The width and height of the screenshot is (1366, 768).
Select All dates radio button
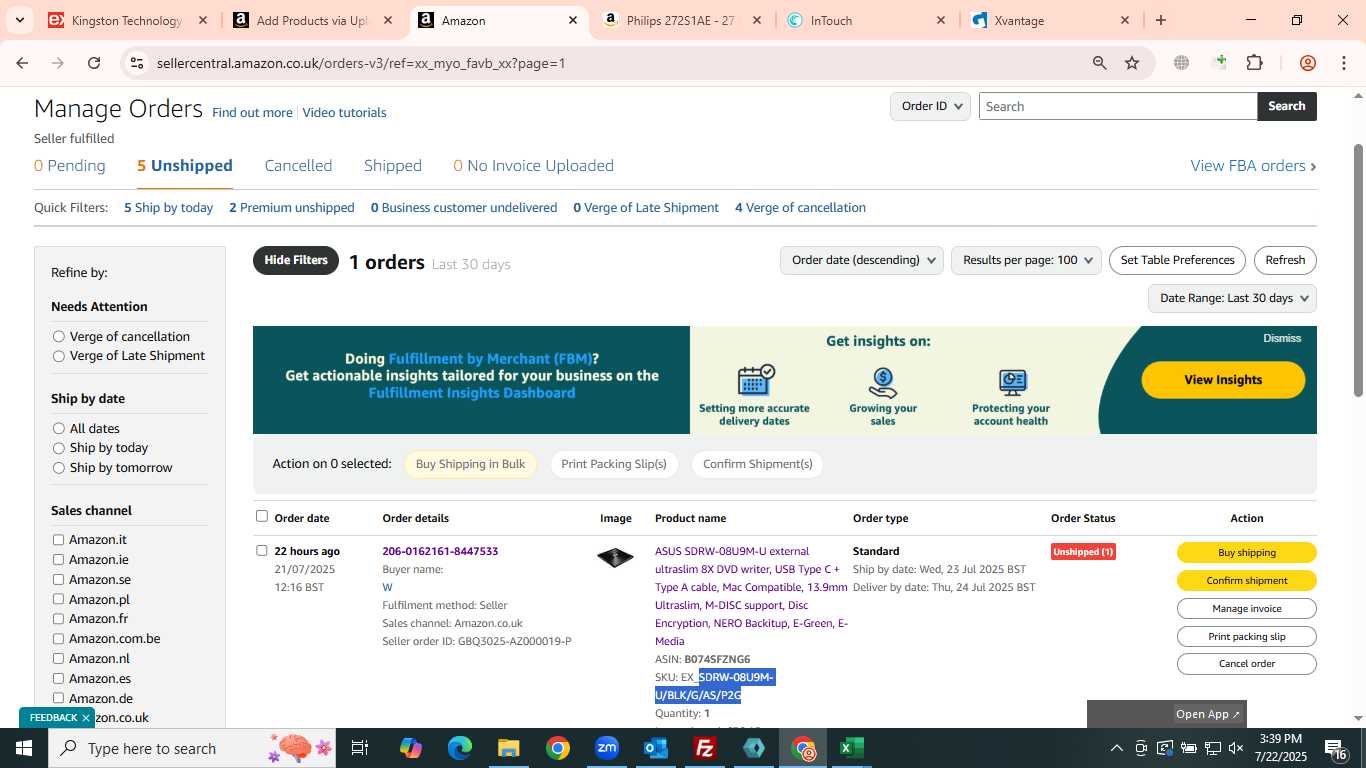(x=59, y=429)
